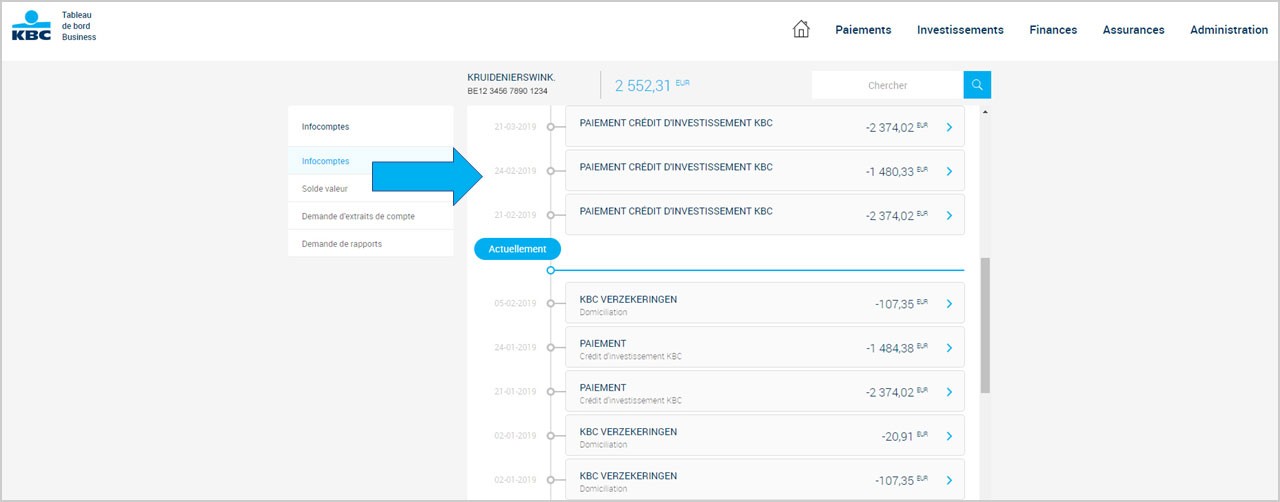1280x502 pixels.
Task: Click the KBC logo
Action: tap(32, 26)
